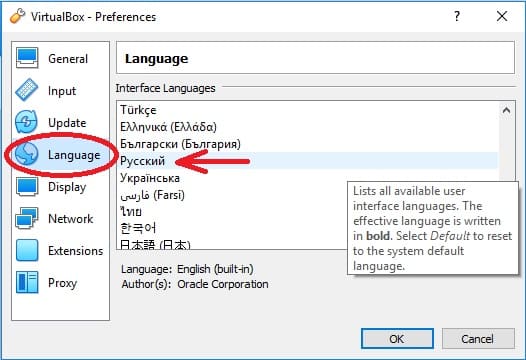Go to the Proxy section label
526x360 pixels.
tap(63, 283)
